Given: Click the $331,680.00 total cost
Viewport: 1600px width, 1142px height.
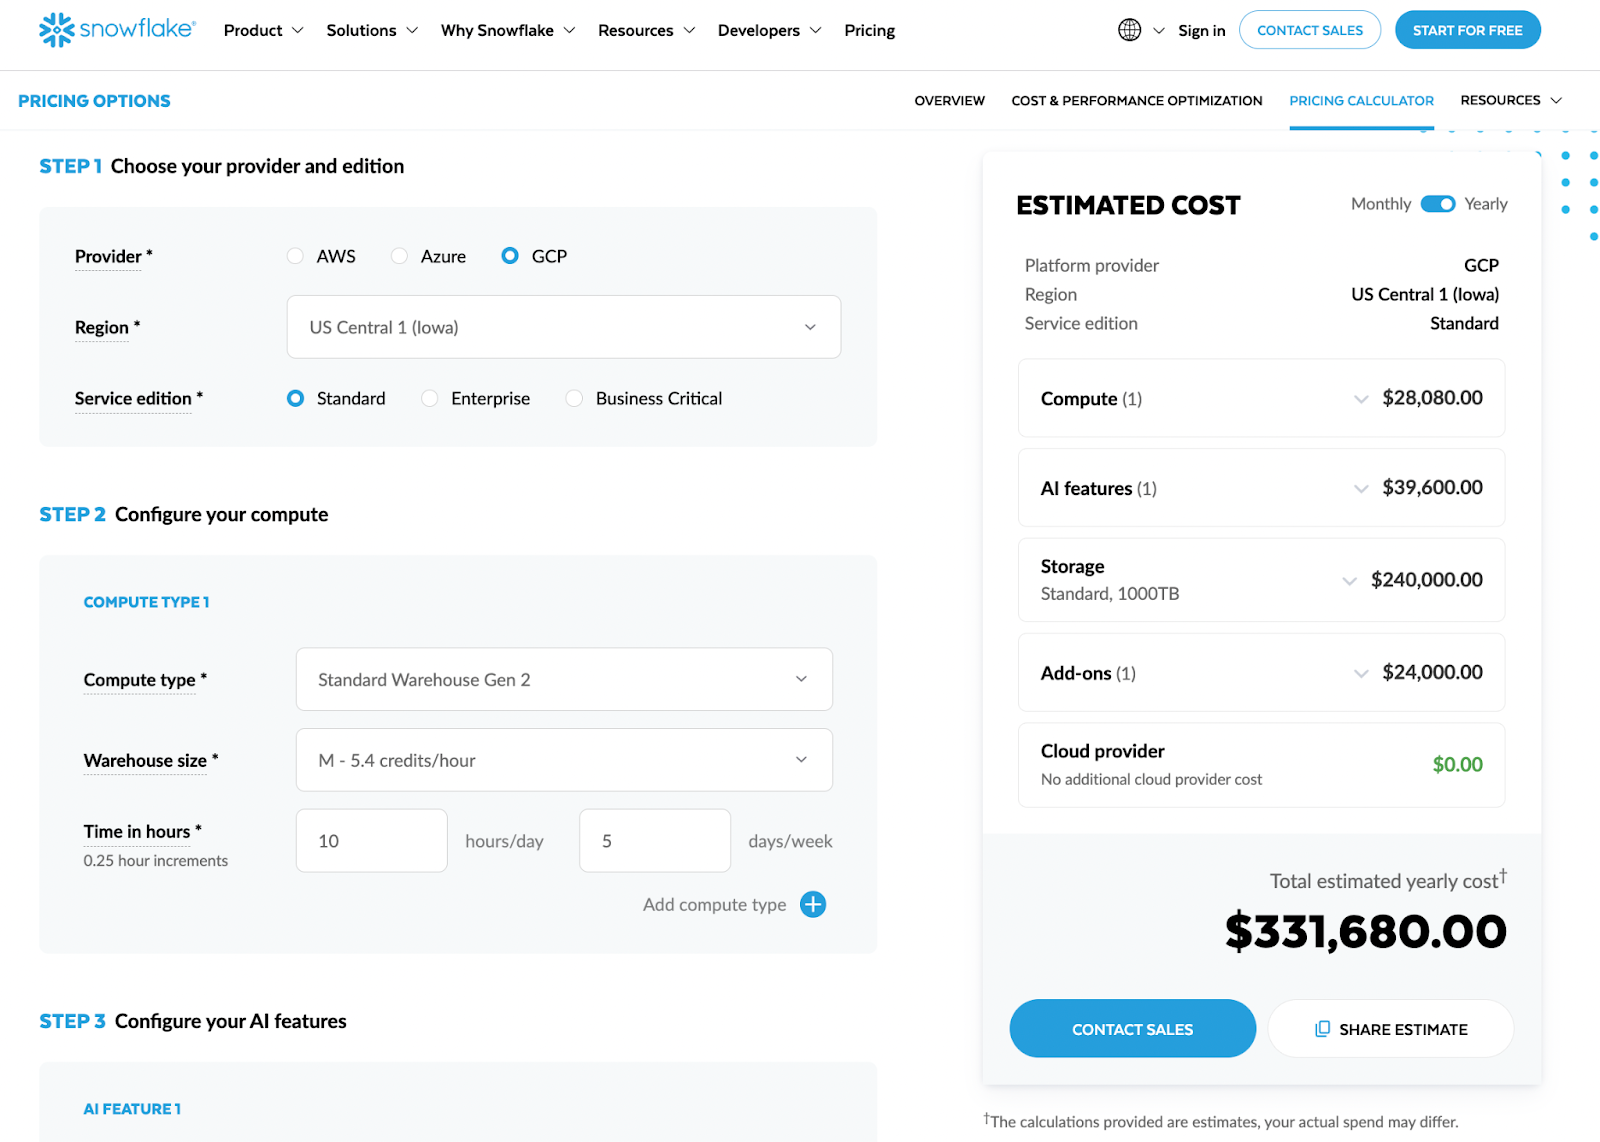Looking at the screenshot, I should [x=1365, y=932].
